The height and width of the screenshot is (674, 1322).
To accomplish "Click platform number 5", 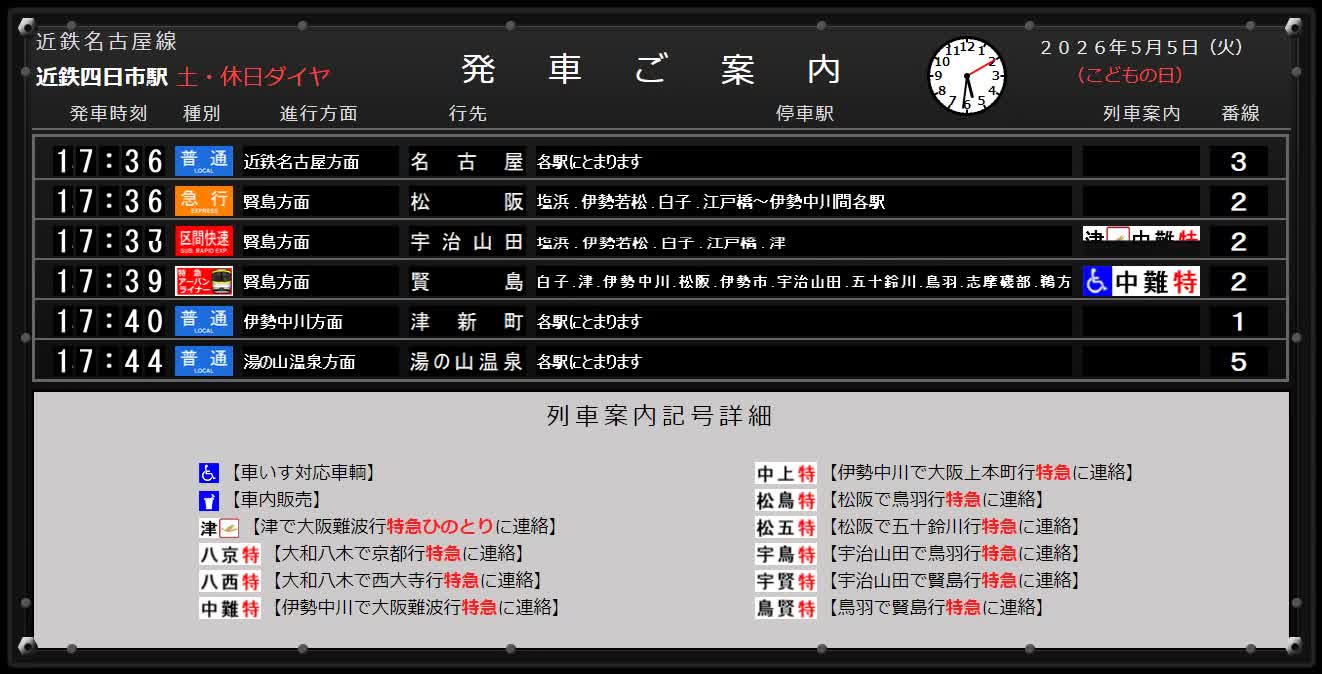I will (x=1239, y=361).
